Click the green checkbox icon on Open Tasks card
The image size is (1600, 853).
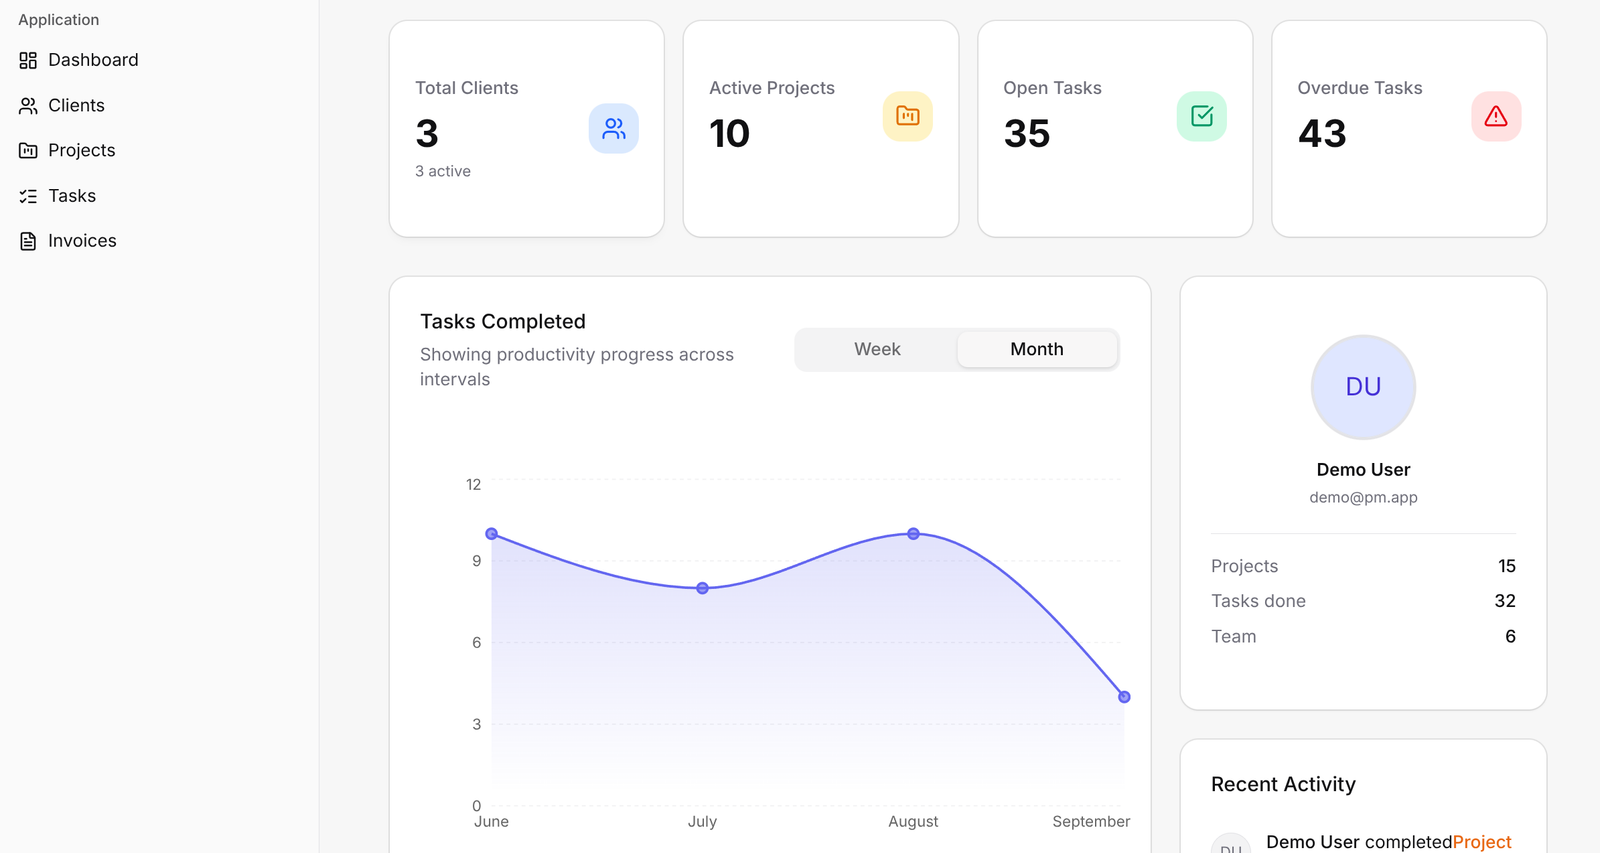(1202, 116)
